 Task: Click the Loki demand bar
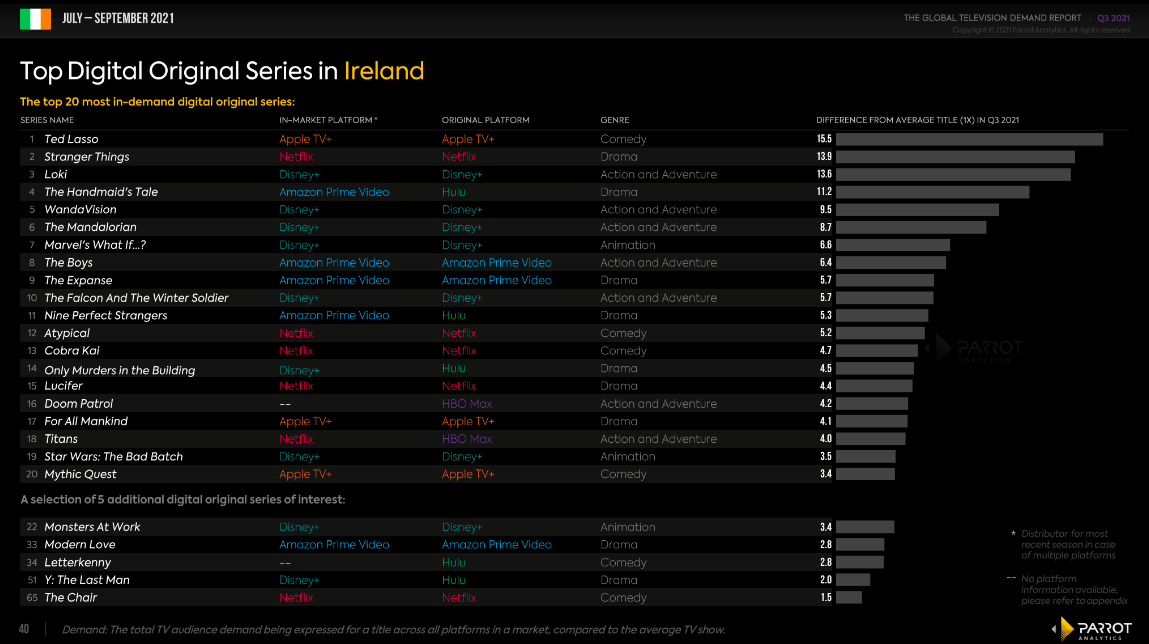953,174
